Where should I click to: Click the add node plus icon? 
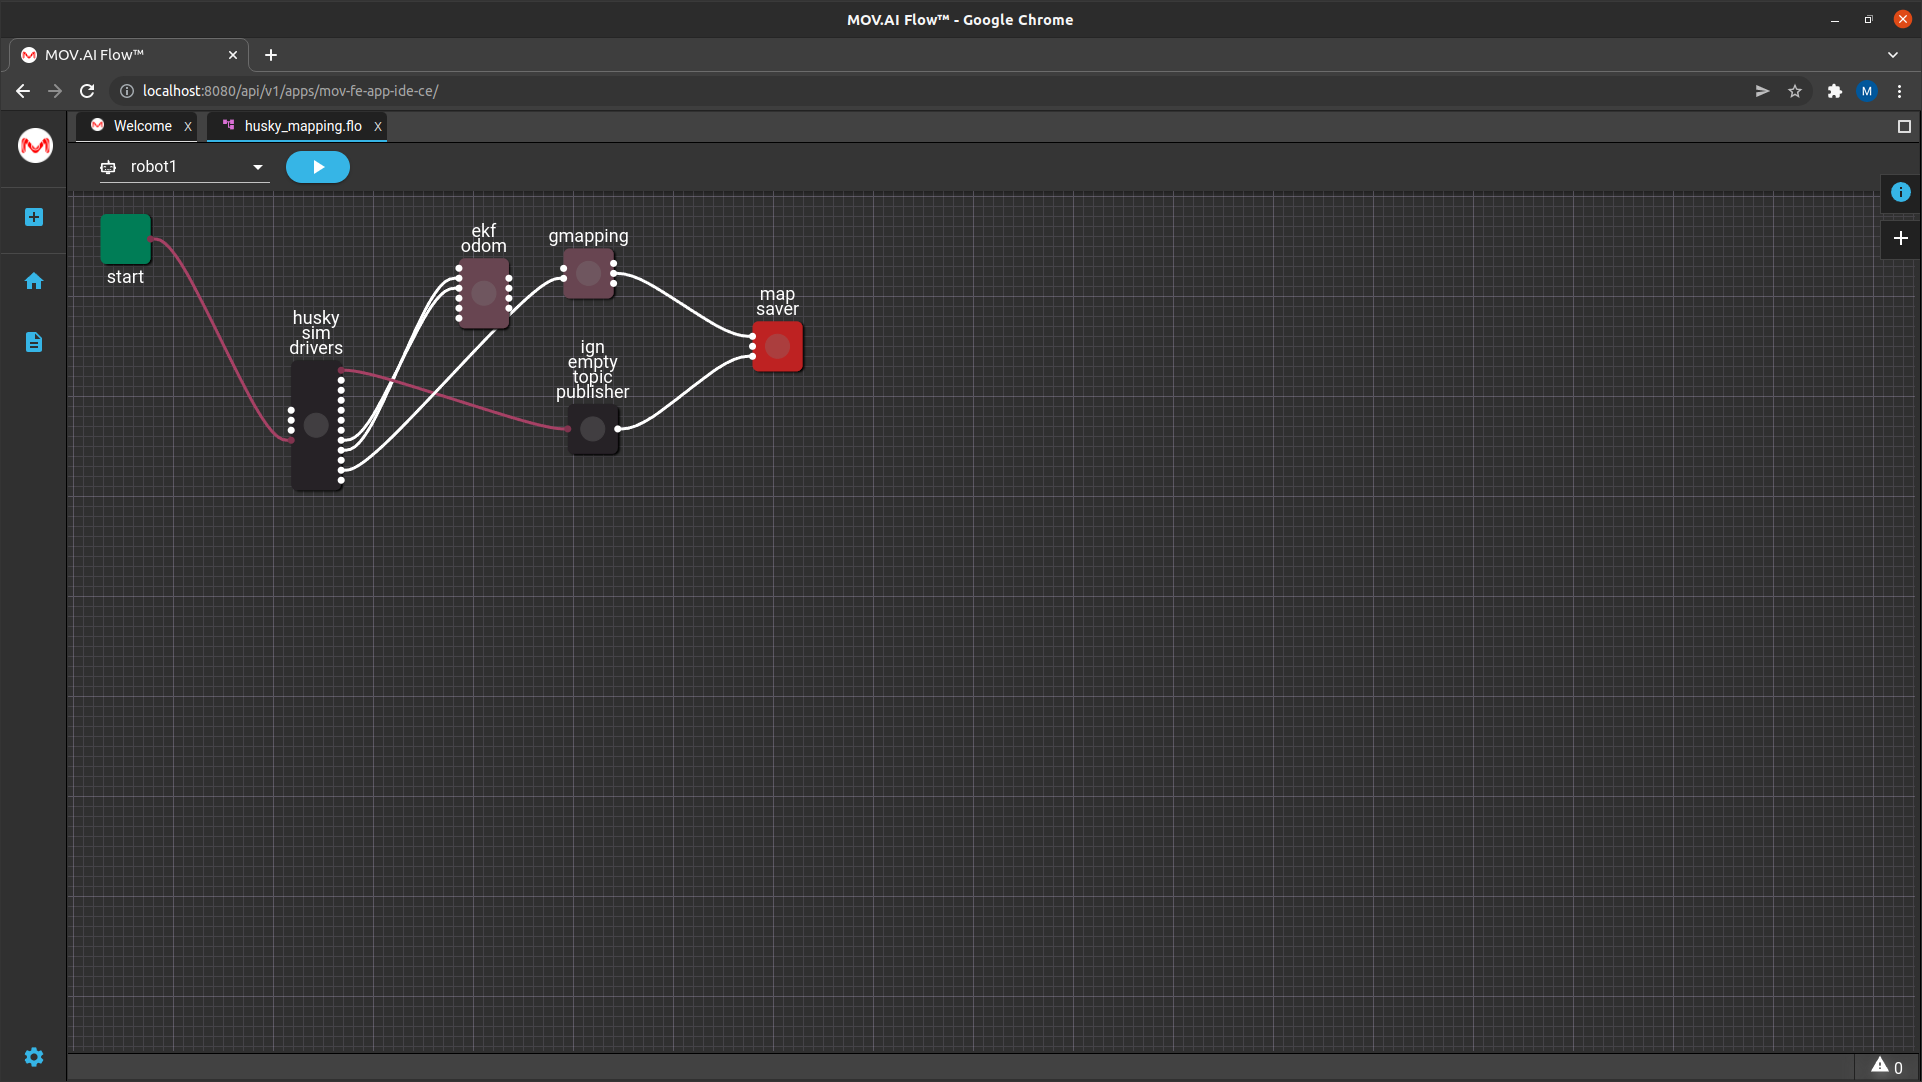pyautogui.click(x=1900, y=238)
